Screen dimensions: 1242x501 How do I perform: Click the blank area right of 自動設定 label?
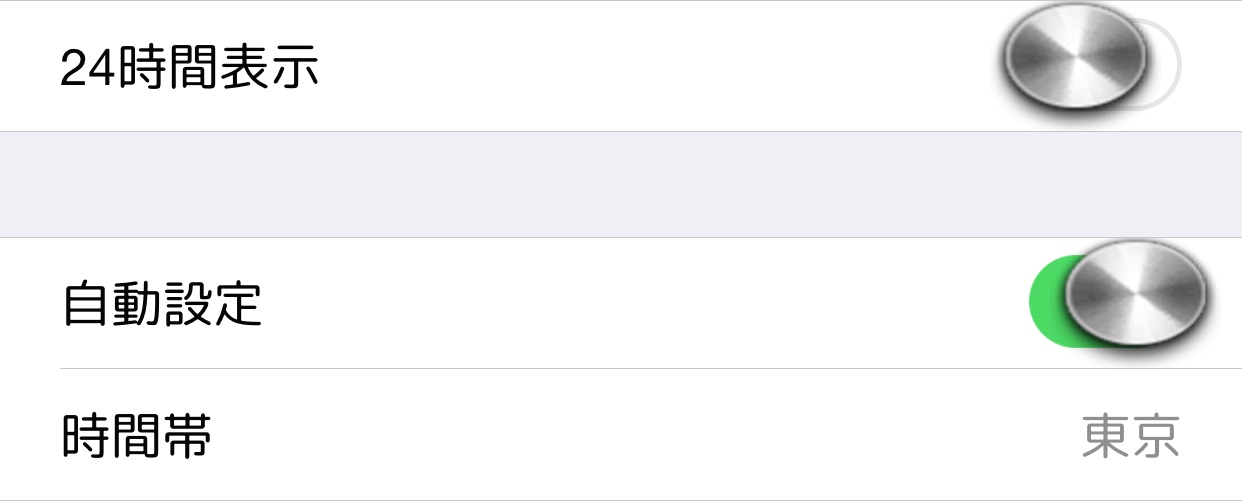[x=645, y=303]
